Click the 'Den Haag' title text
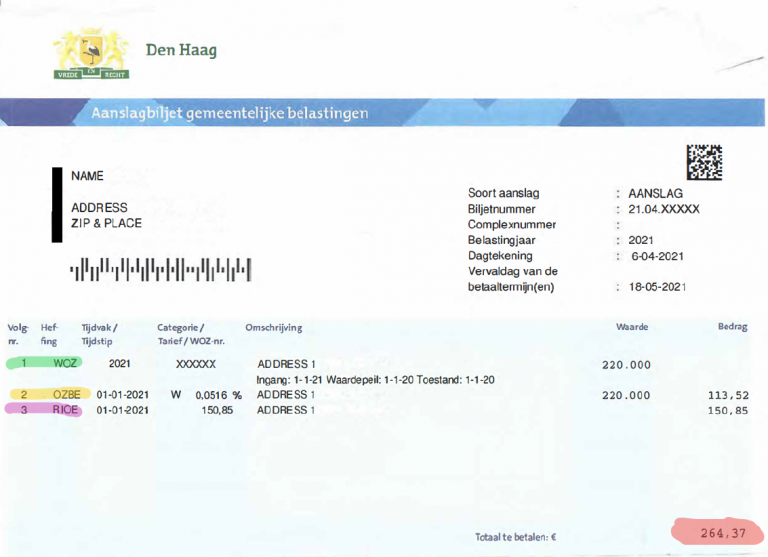768x557 pixels. coord(181,50)
